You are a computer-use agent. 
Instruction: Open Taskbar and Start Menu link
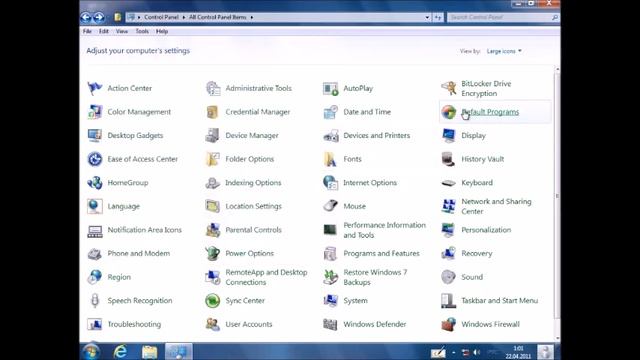pos(500,301)
